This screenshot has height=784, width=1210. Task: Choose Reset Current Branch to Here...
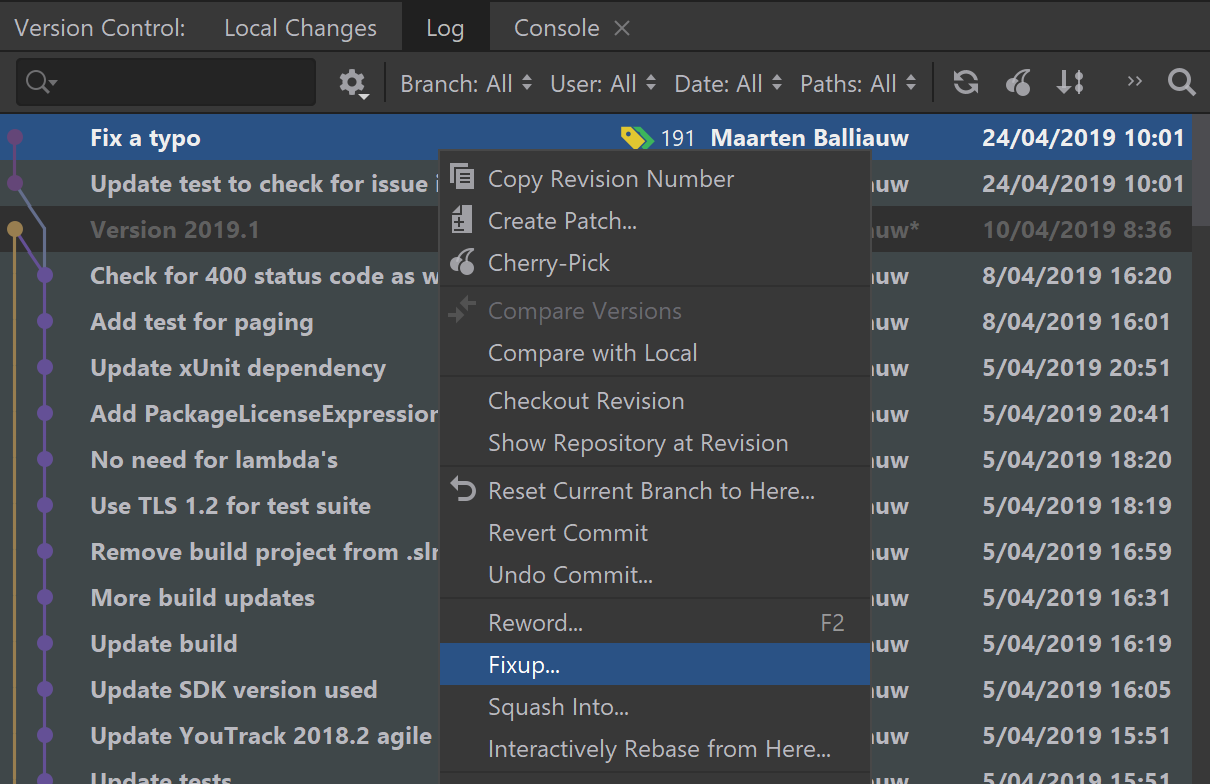point(651,491)
